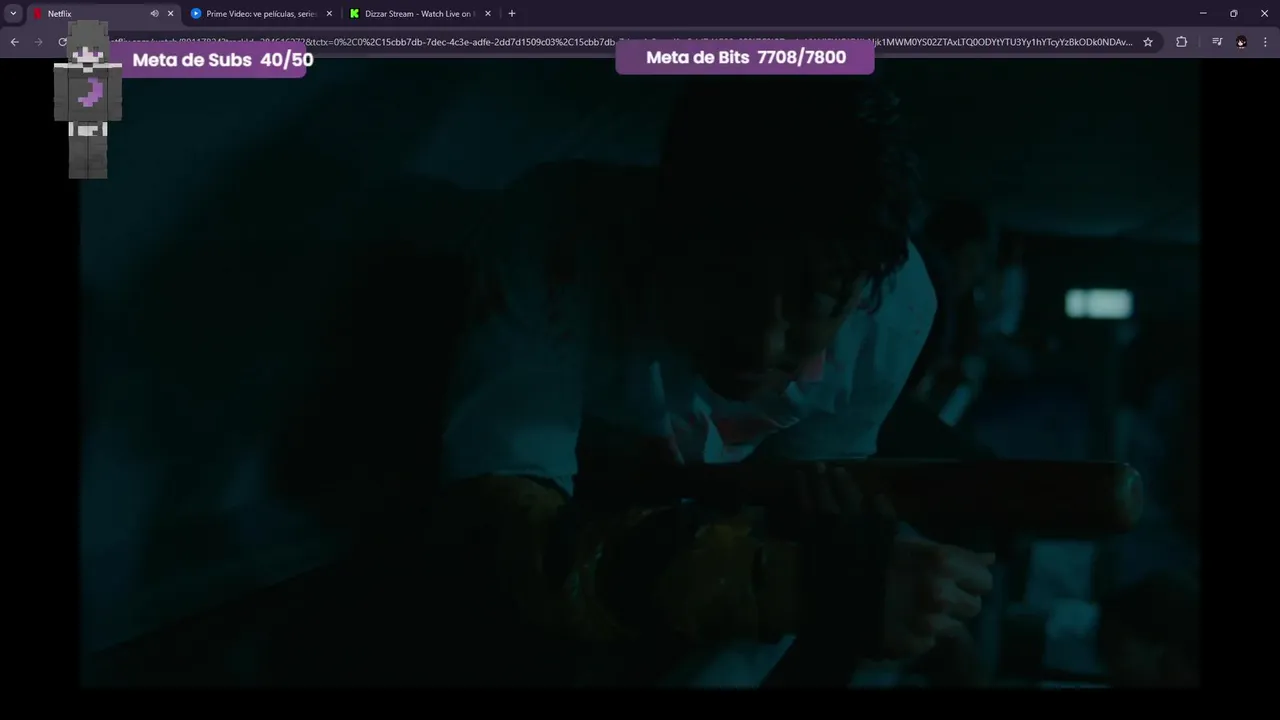The height and width of the screenshot is (720, 1280).
Task: Go back to the previous page
Action: coord(14,42)
